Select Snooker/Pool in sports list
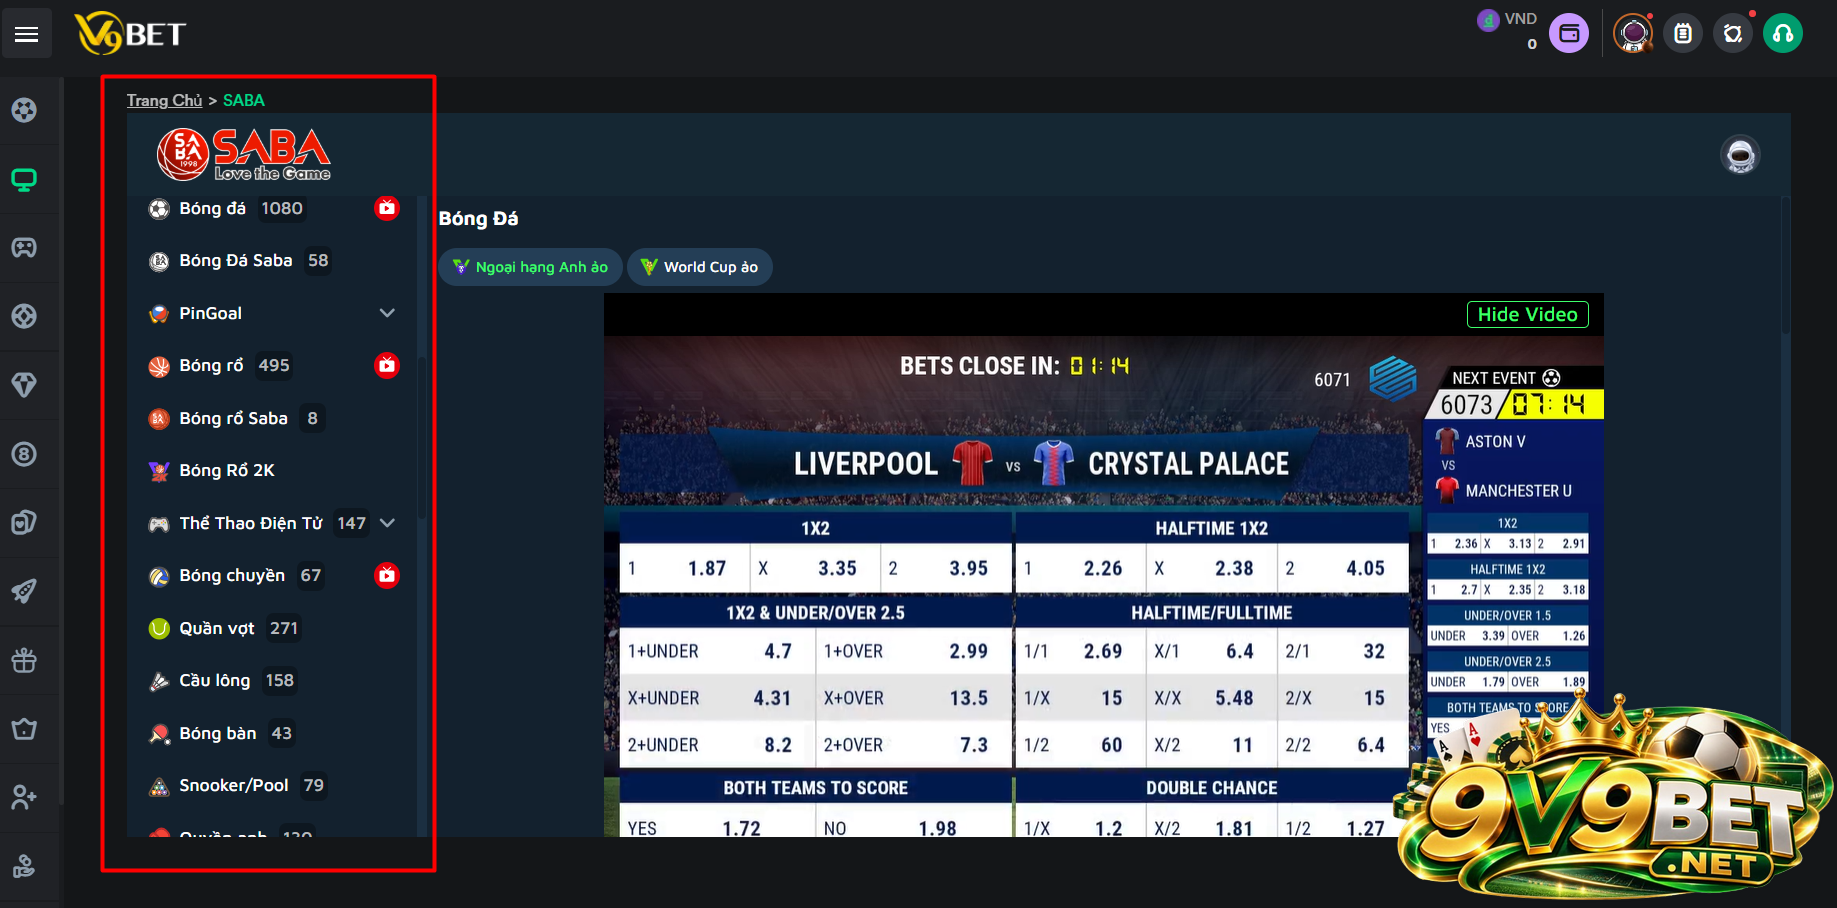 pos(234,786)
